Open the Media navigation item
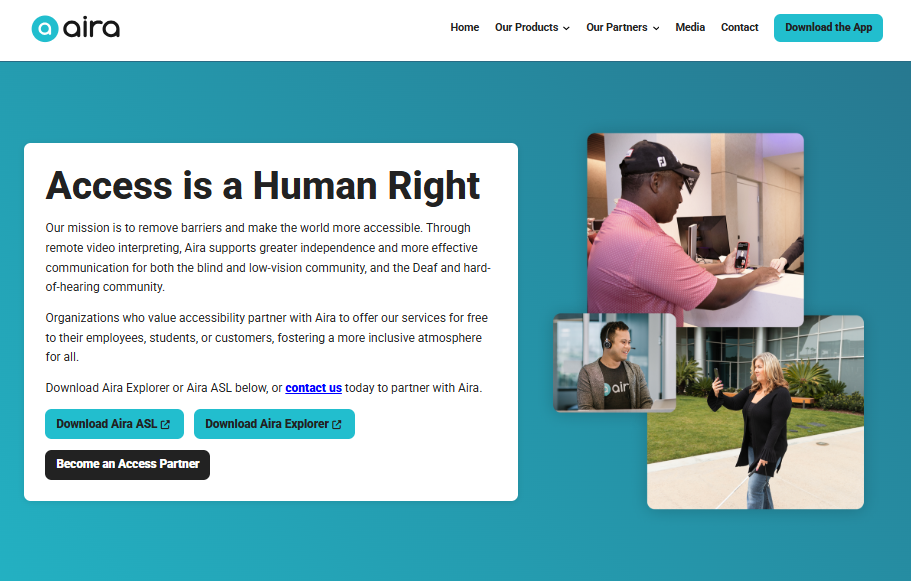 (690, 27)
